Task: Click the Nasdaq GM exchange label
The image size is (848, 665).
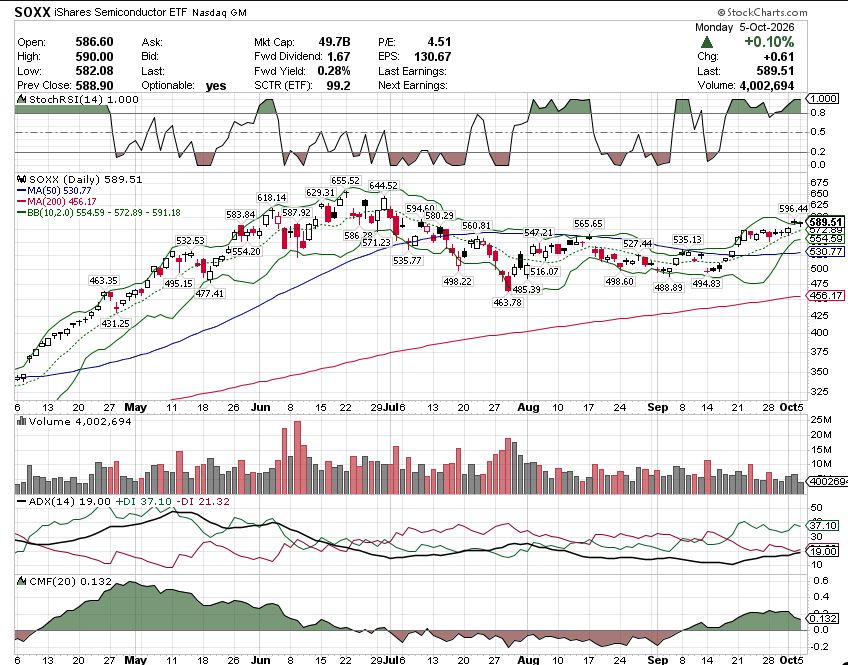Action: pyautogui.click(x=219, y=12)
